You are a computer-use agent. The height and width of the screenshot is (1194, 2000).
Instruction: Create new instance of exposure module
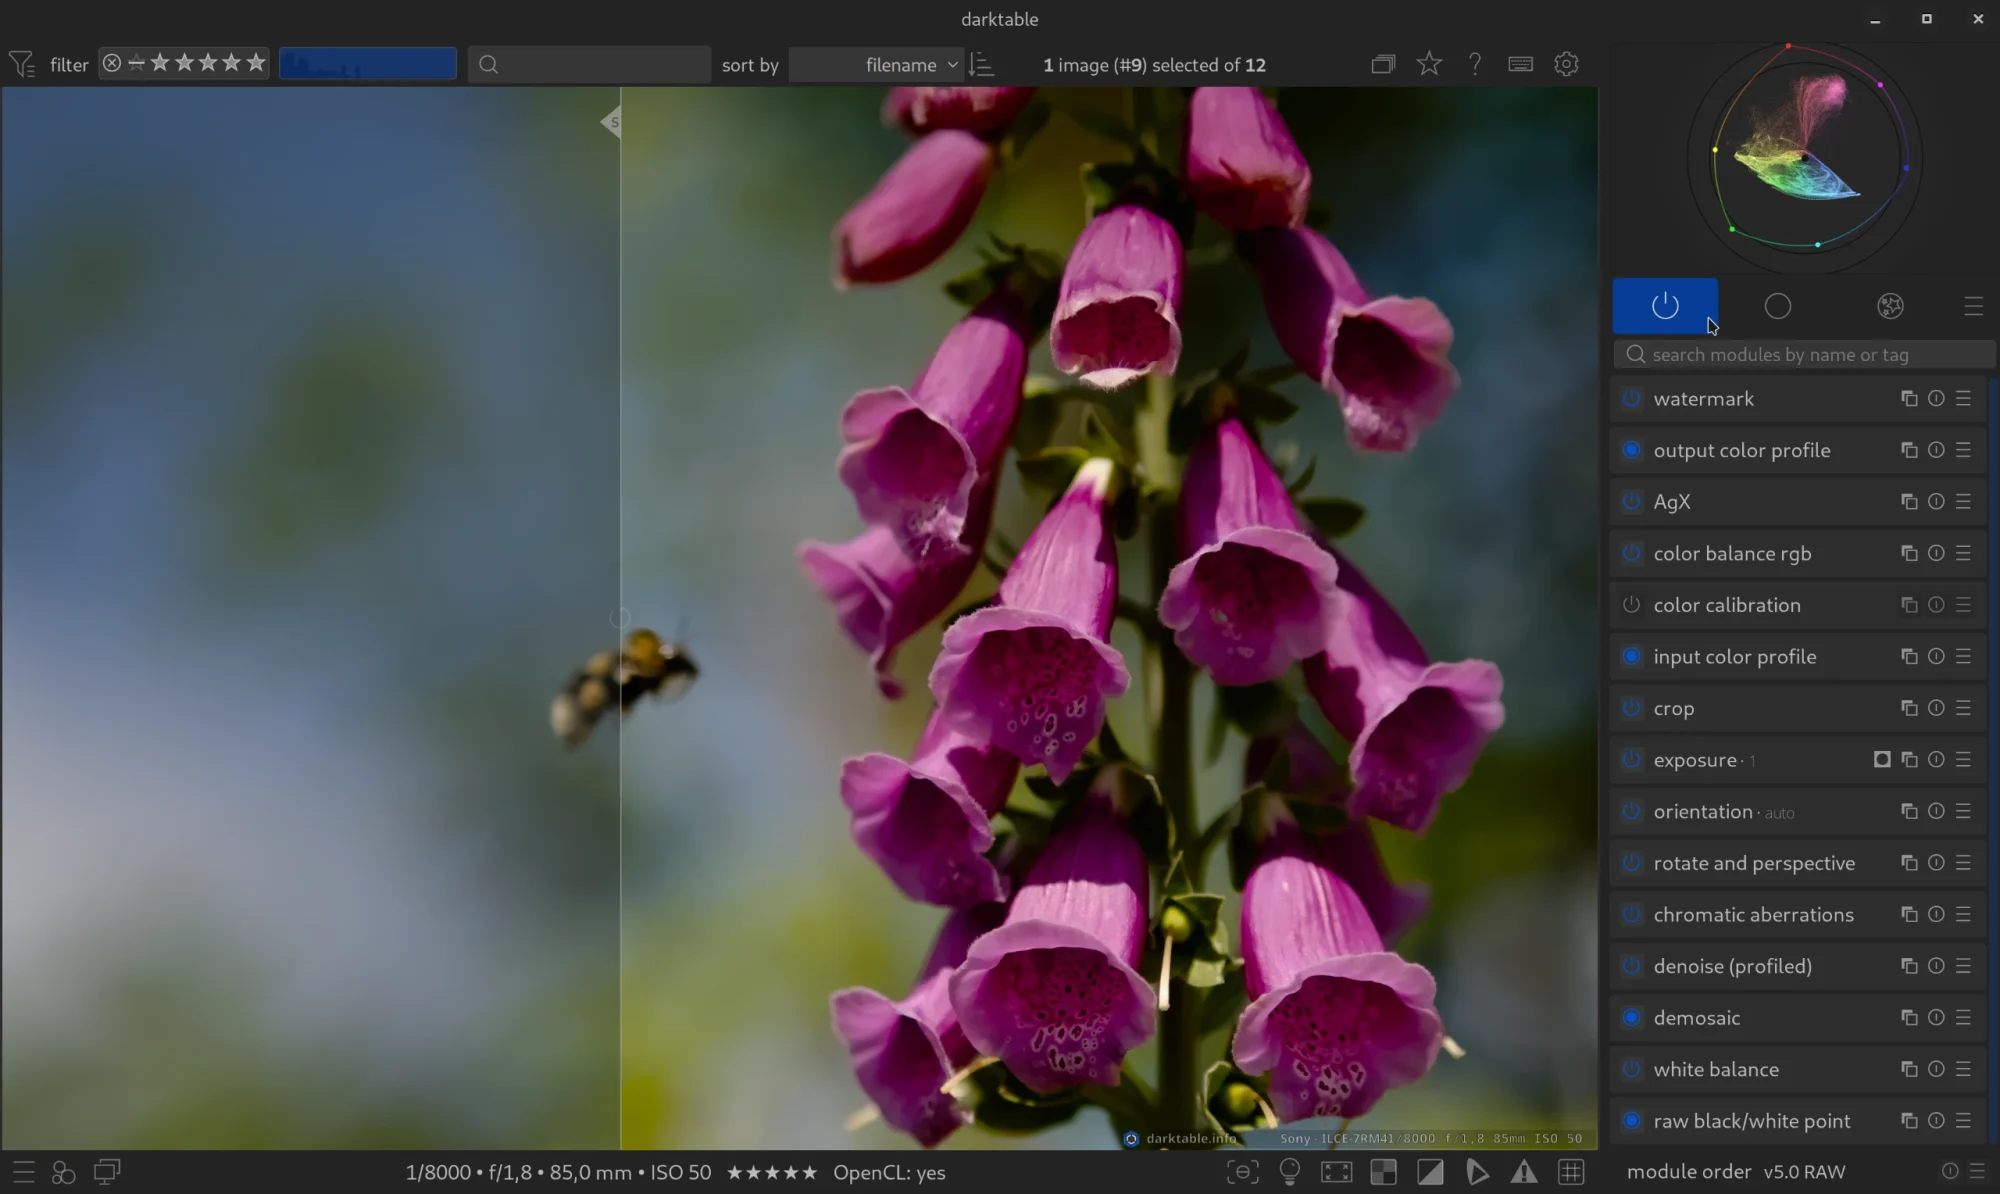coord(1909,760)
